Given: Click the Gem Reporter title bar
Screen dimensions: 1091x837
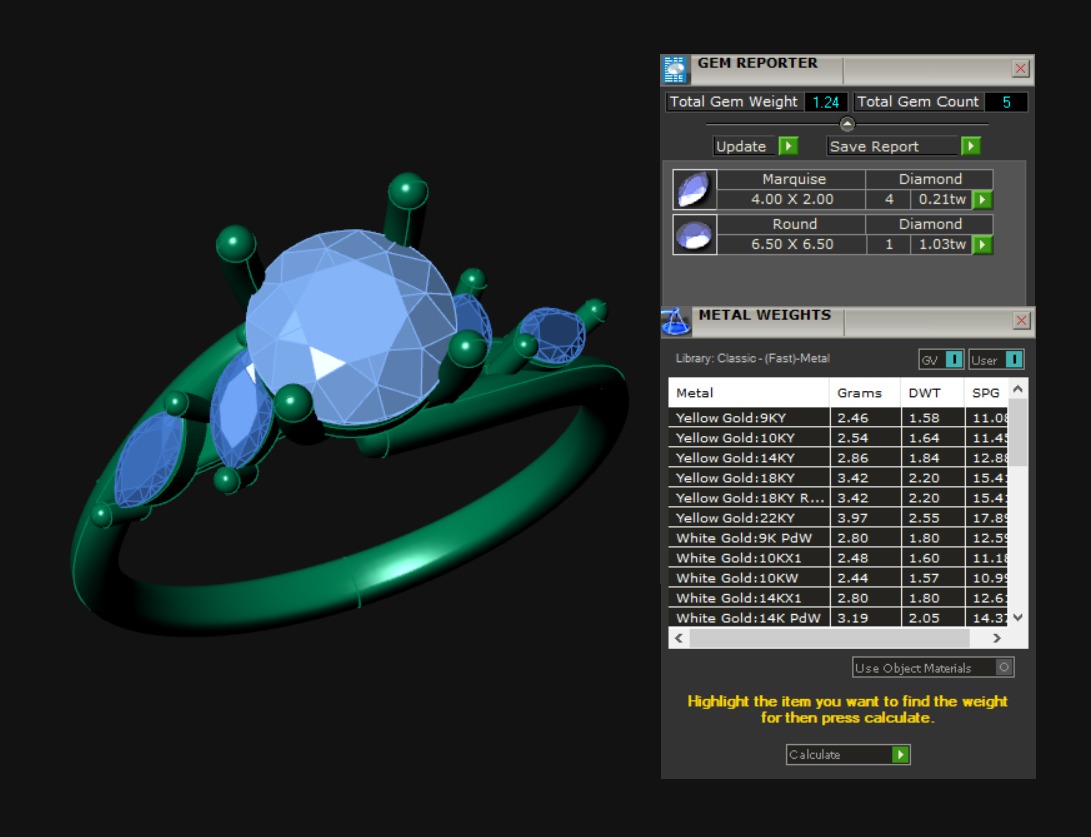Looking at the screenshot, I should (847, 70).
